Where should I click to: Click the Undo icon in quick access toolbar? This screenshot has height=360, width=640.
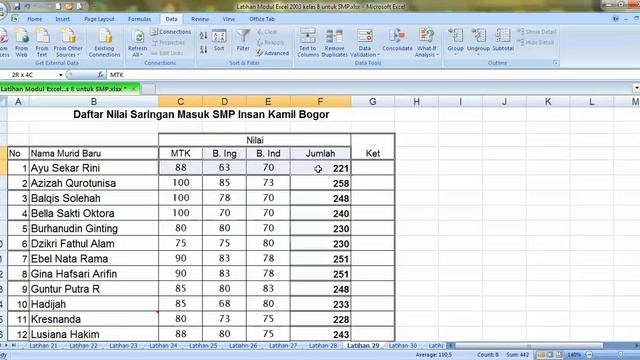pos(28,7)
